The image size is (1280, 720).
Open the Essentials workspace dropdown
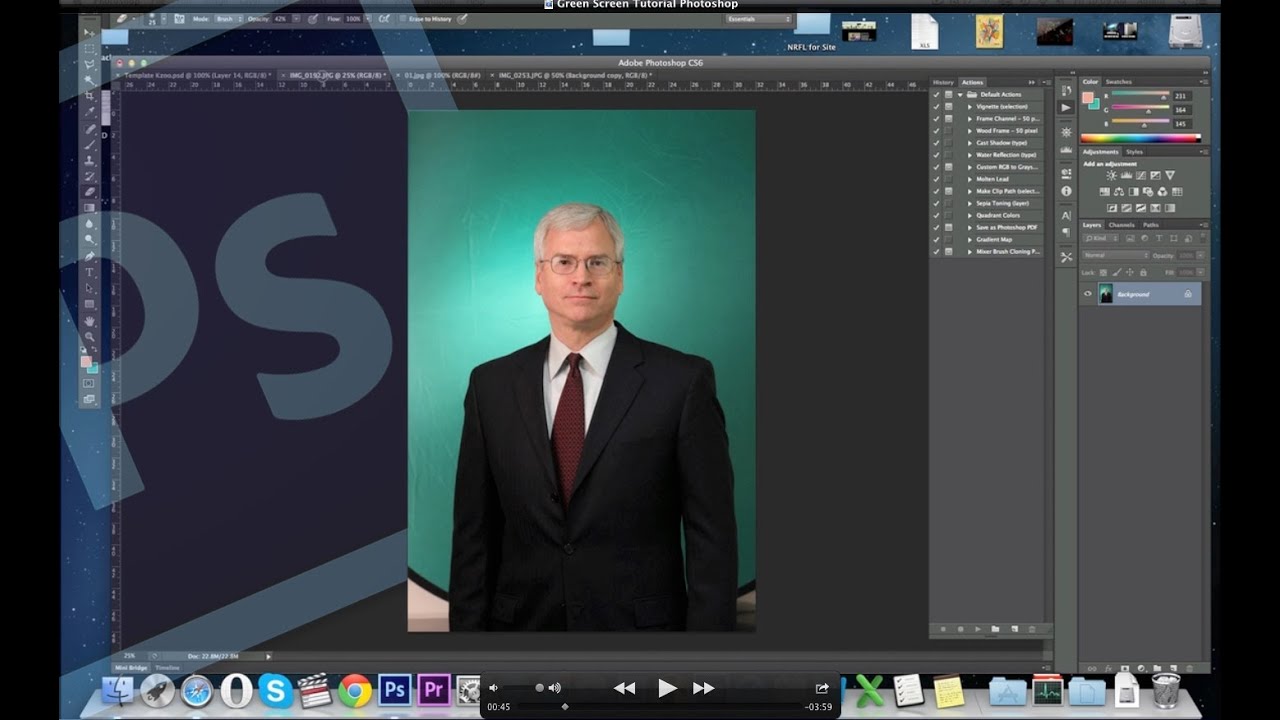point(759,19)
